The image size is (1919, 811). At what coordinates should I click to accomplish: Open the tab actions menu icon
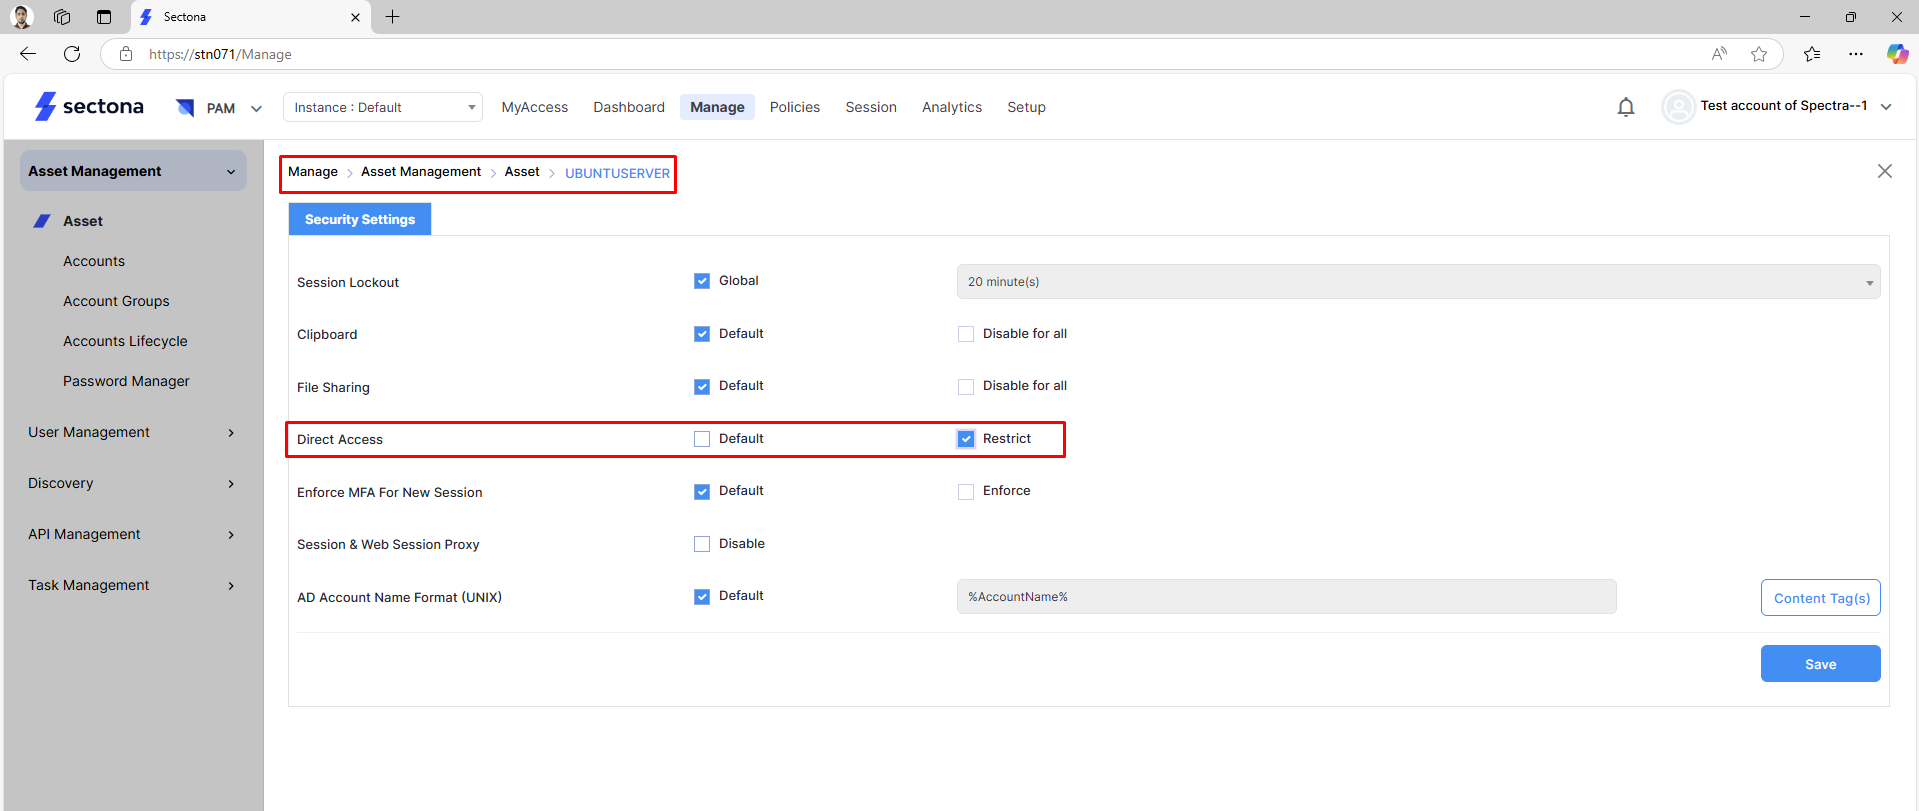[x=104, y=17]
